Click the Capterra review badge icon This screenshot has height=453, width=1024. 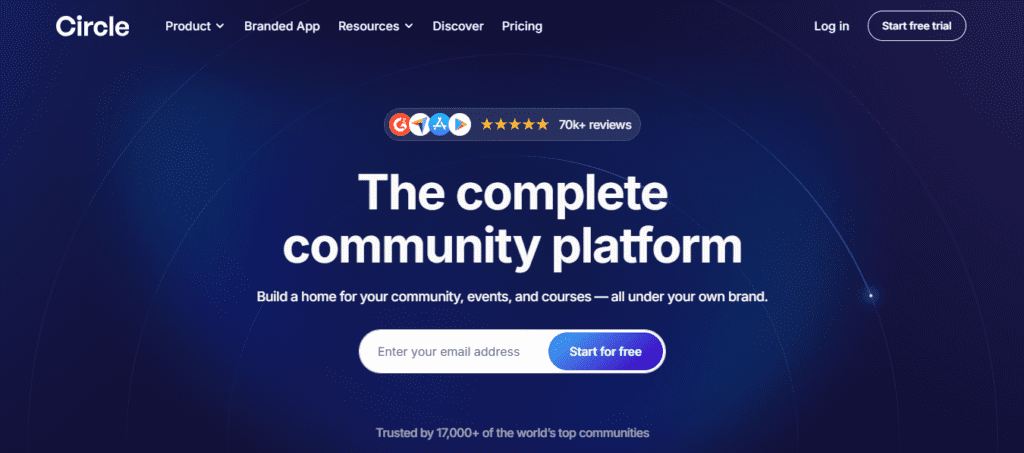pos(420,124)
